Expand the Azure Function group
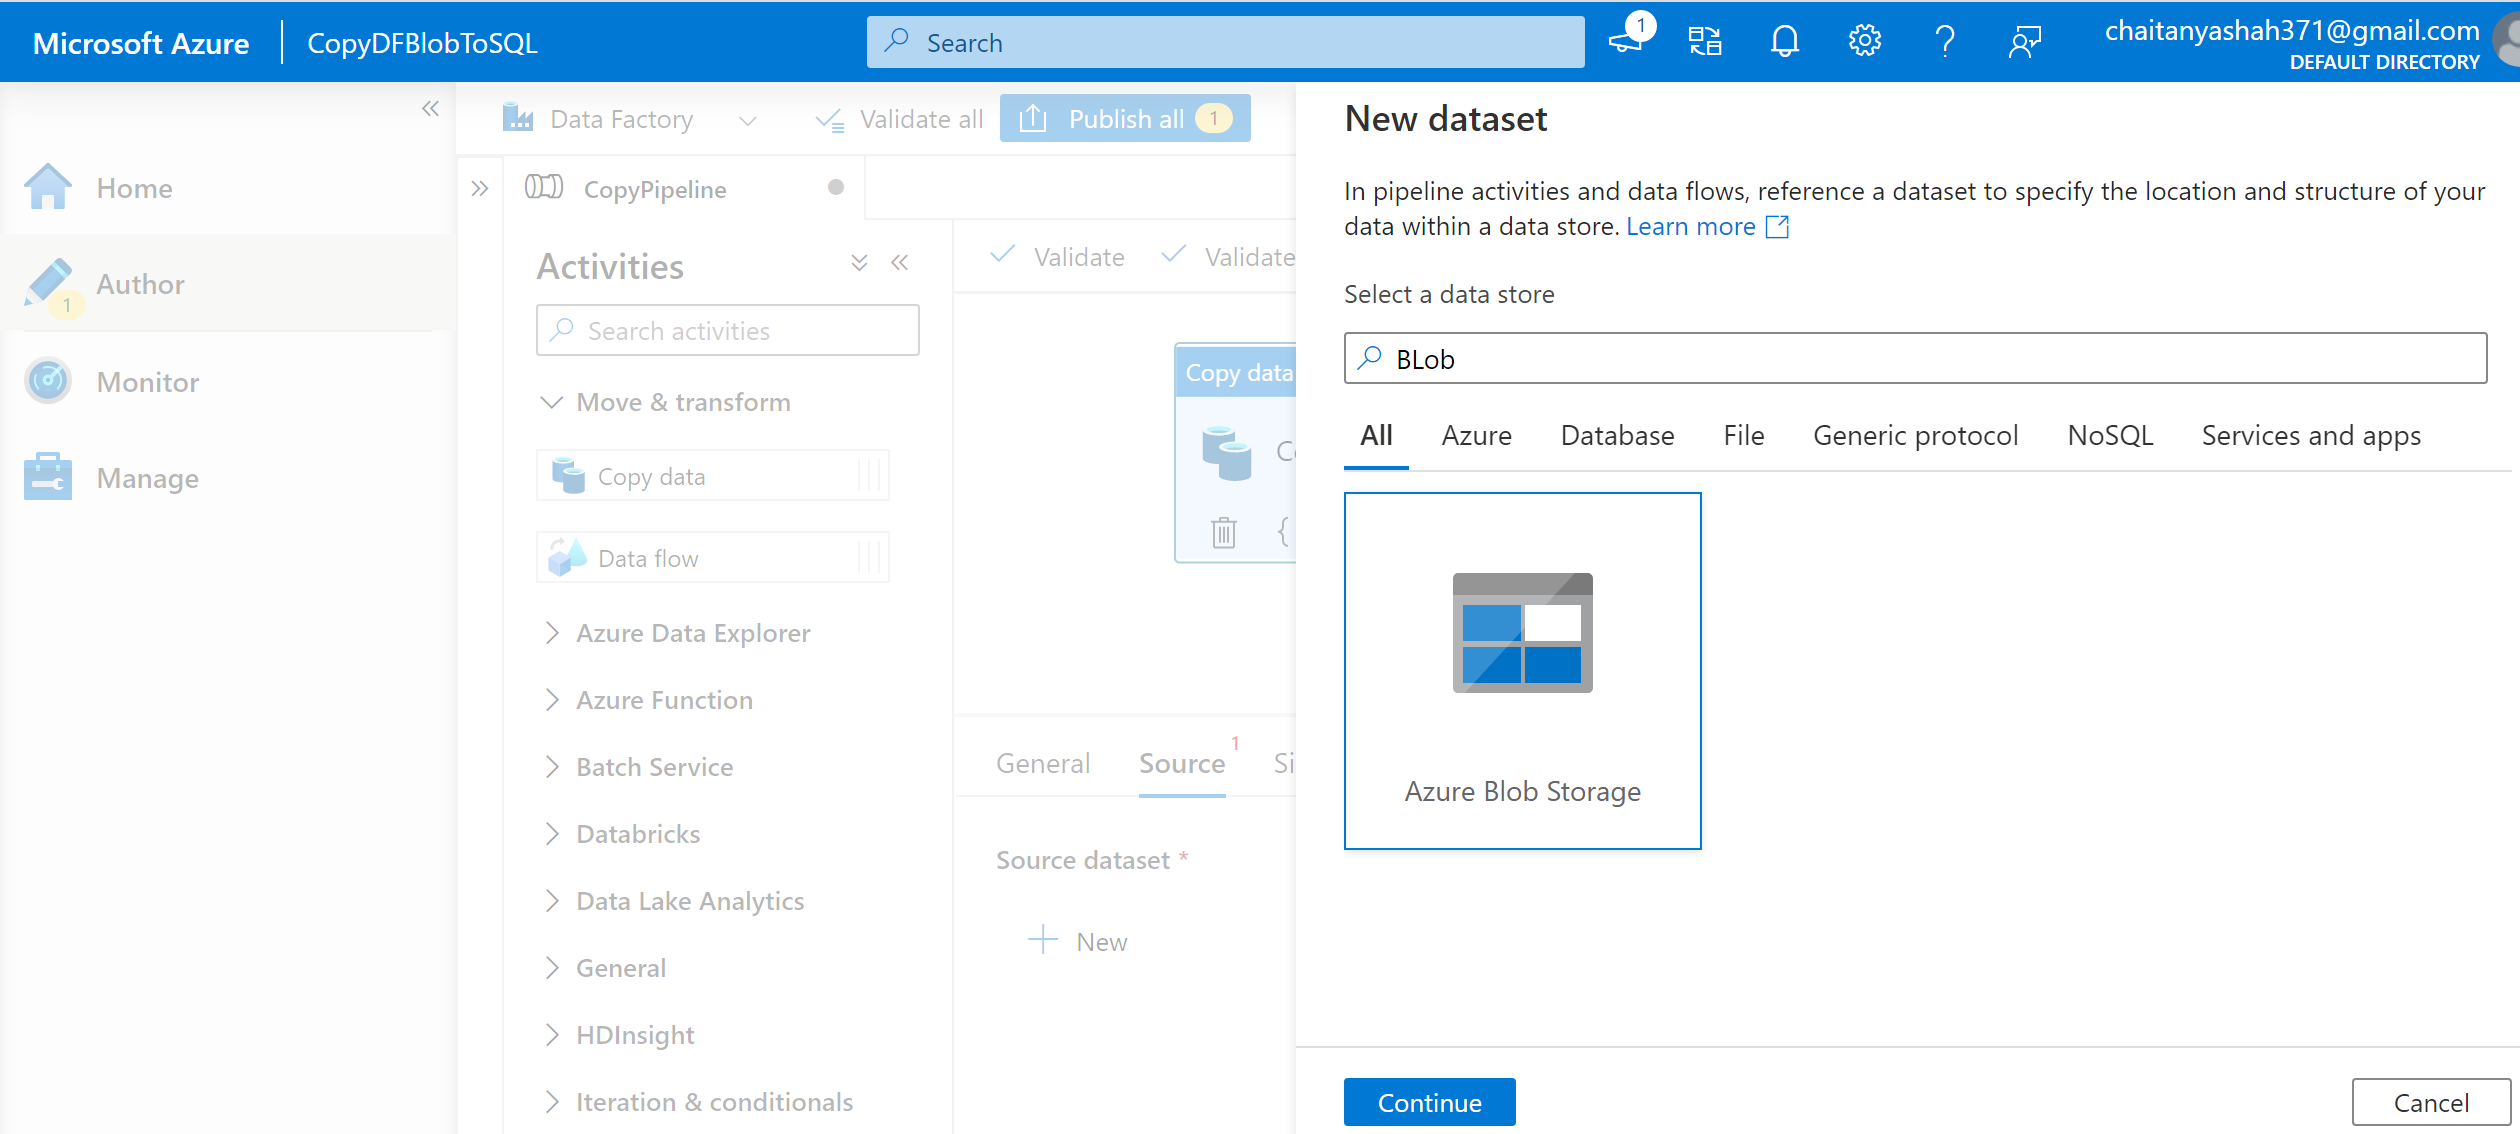The width and height of the screenshot is (2520, 1134). point(552,700)
